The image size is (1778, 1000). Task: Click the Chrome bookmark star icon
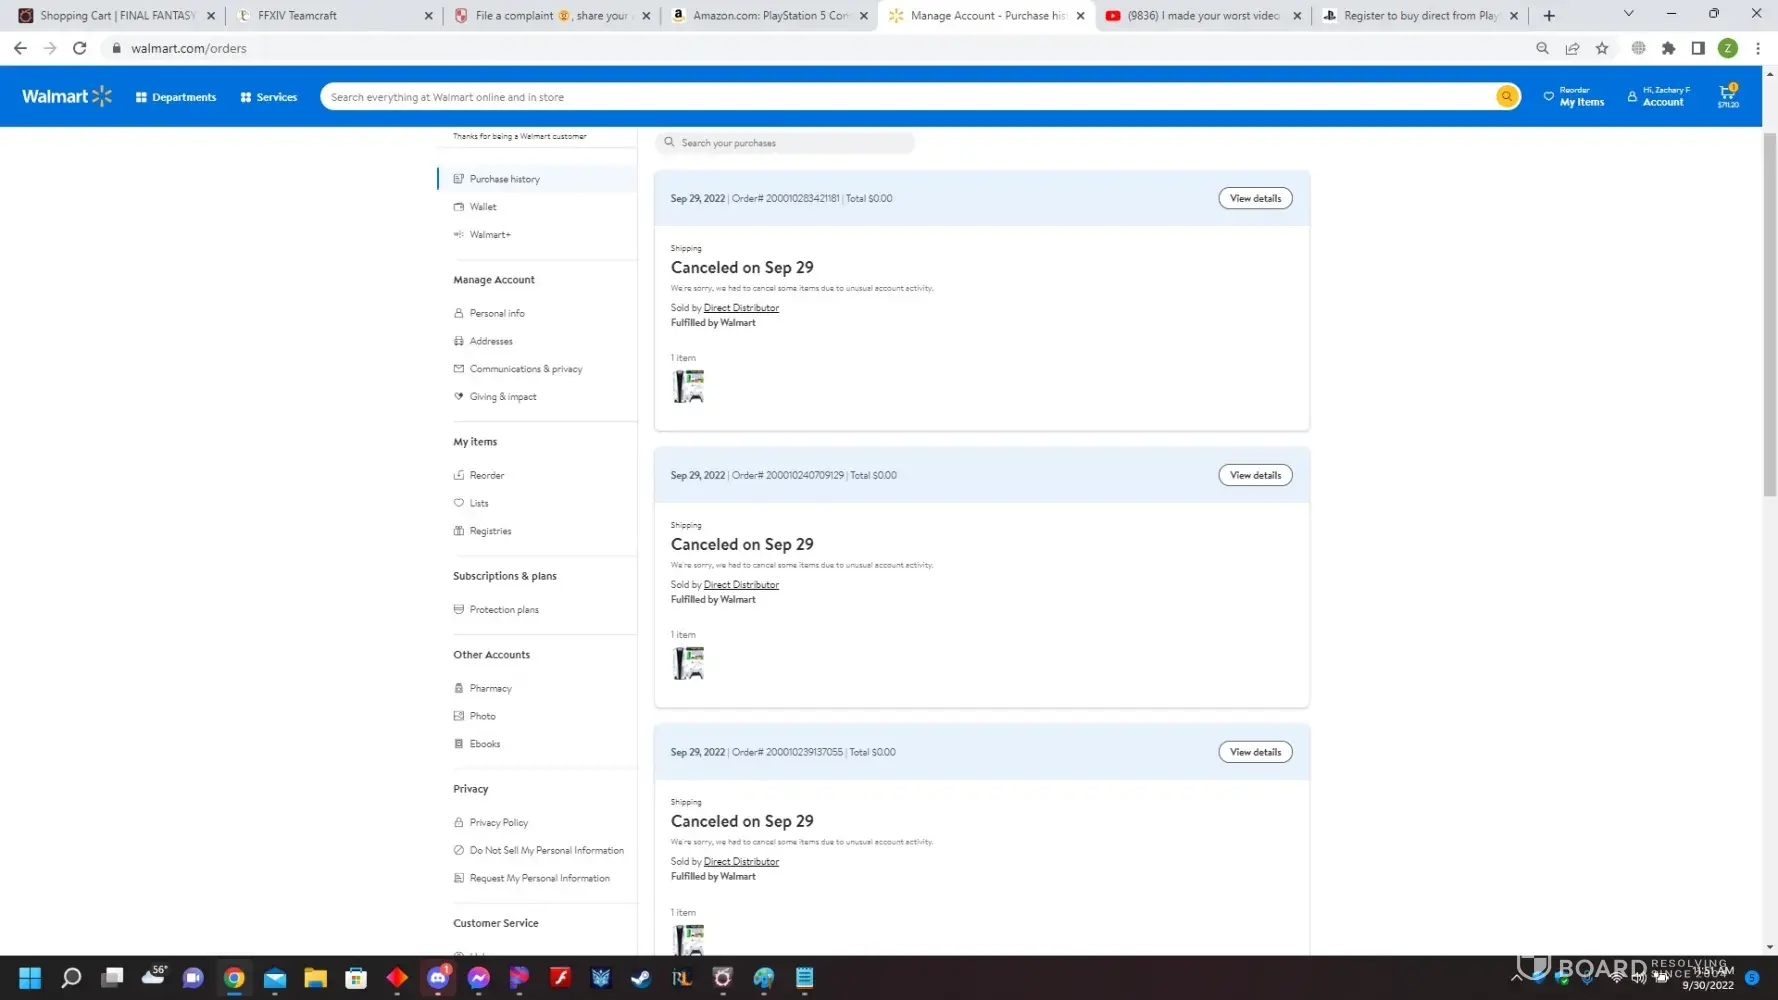coord(1602,48)
